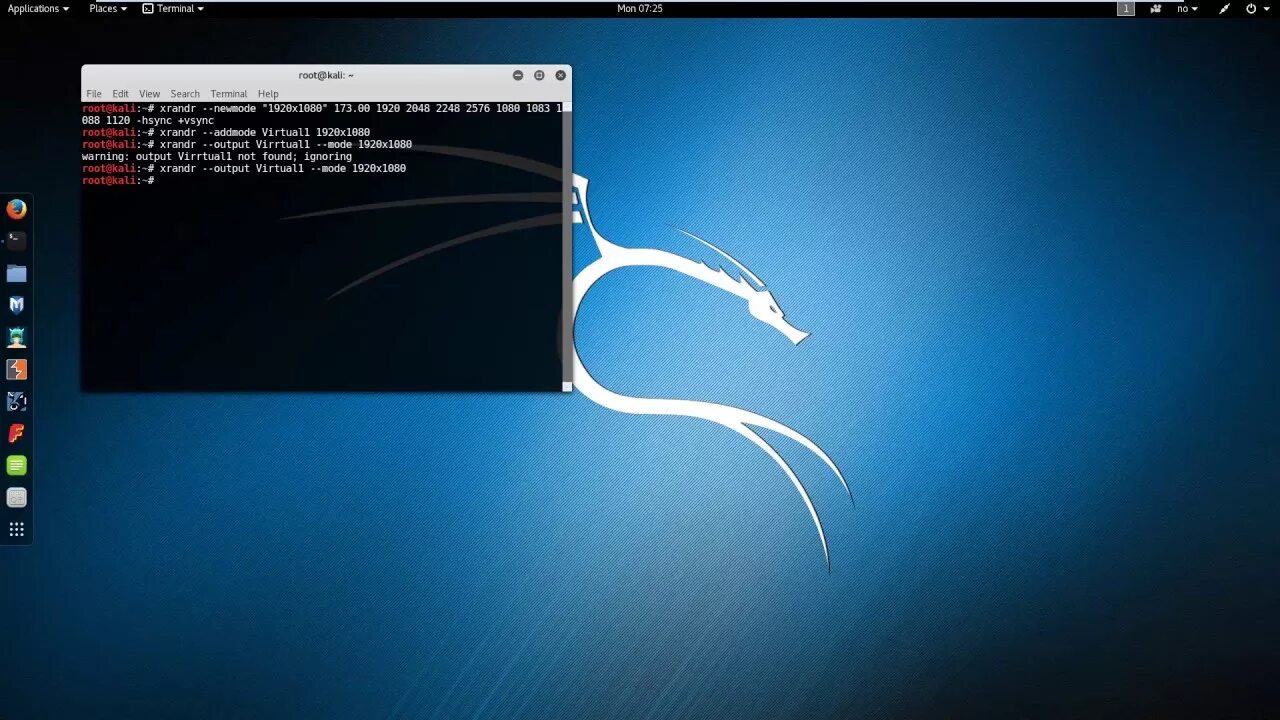Click the '088 1120 -hsync +vsync' line
1280x720 pixels.
148,121
